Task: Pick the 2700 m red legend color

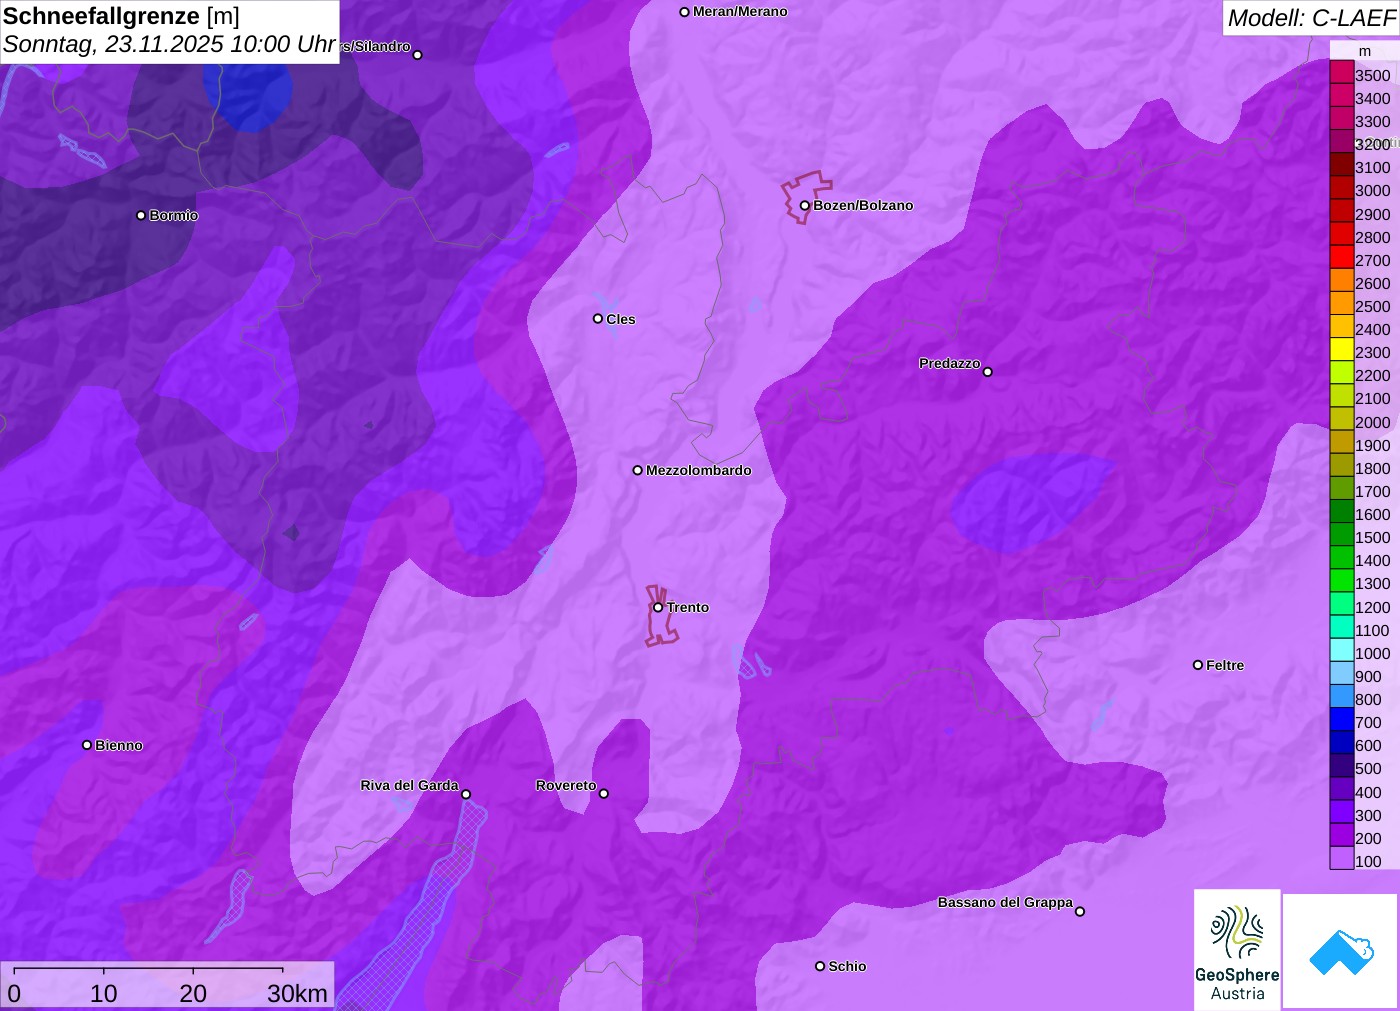Action: click(1342, 257)
